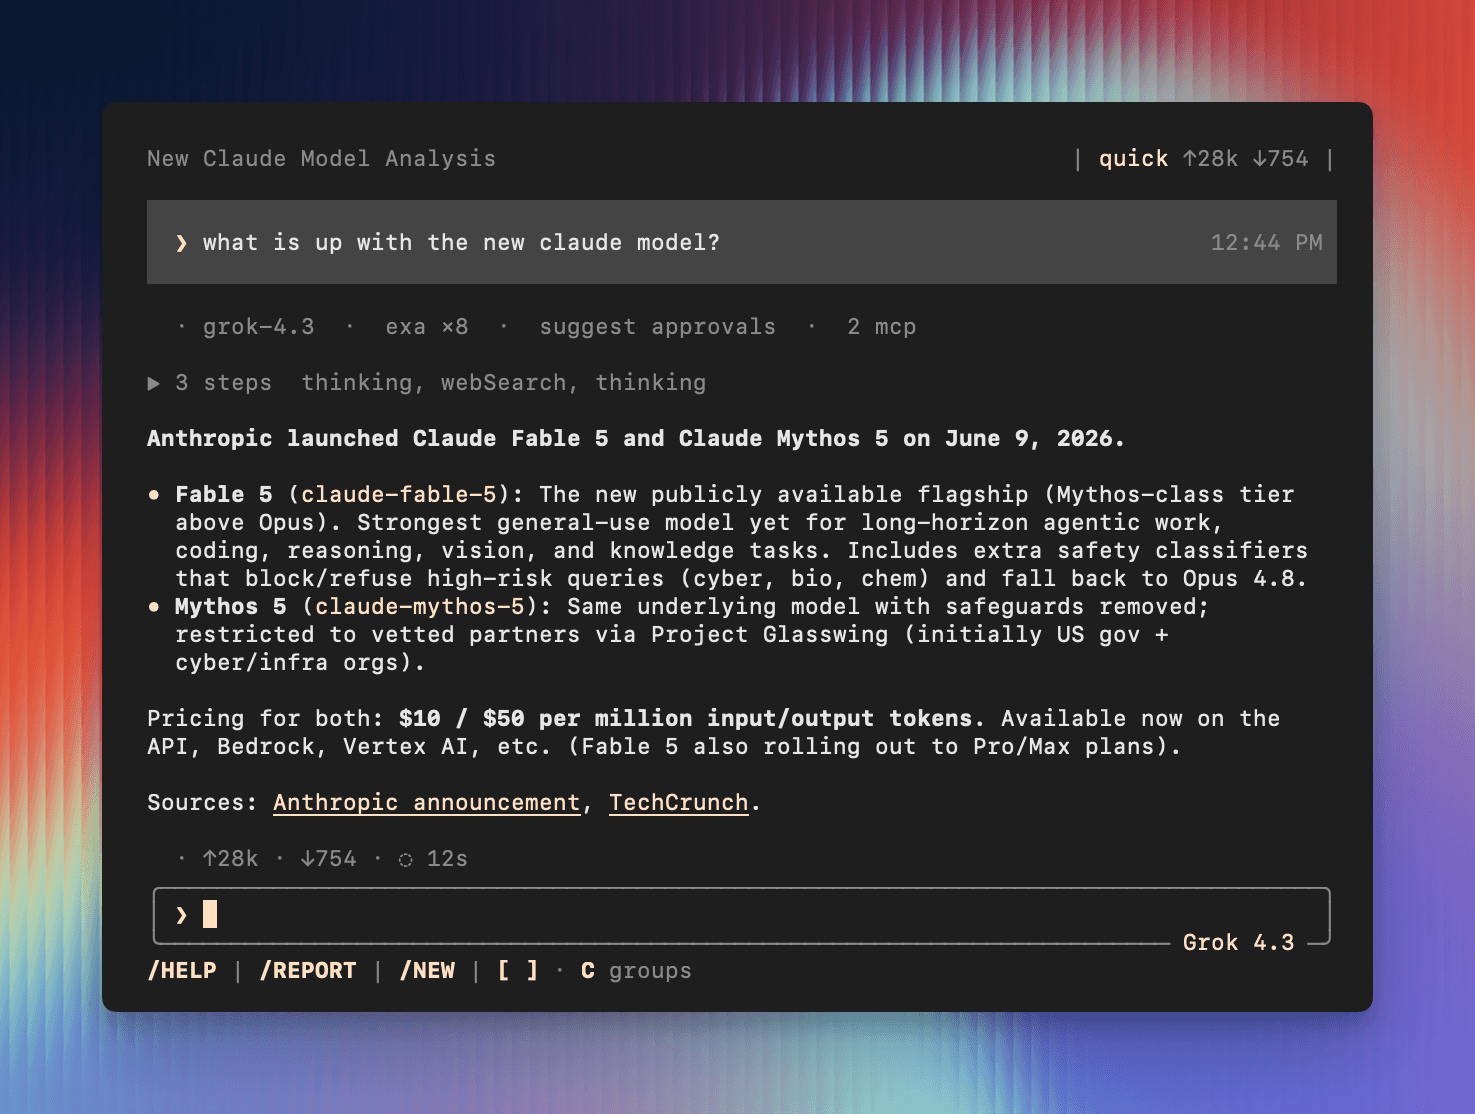
Task: Click the 'thinking, webSearch, thinking' steps summary
Action: [504, 383]
